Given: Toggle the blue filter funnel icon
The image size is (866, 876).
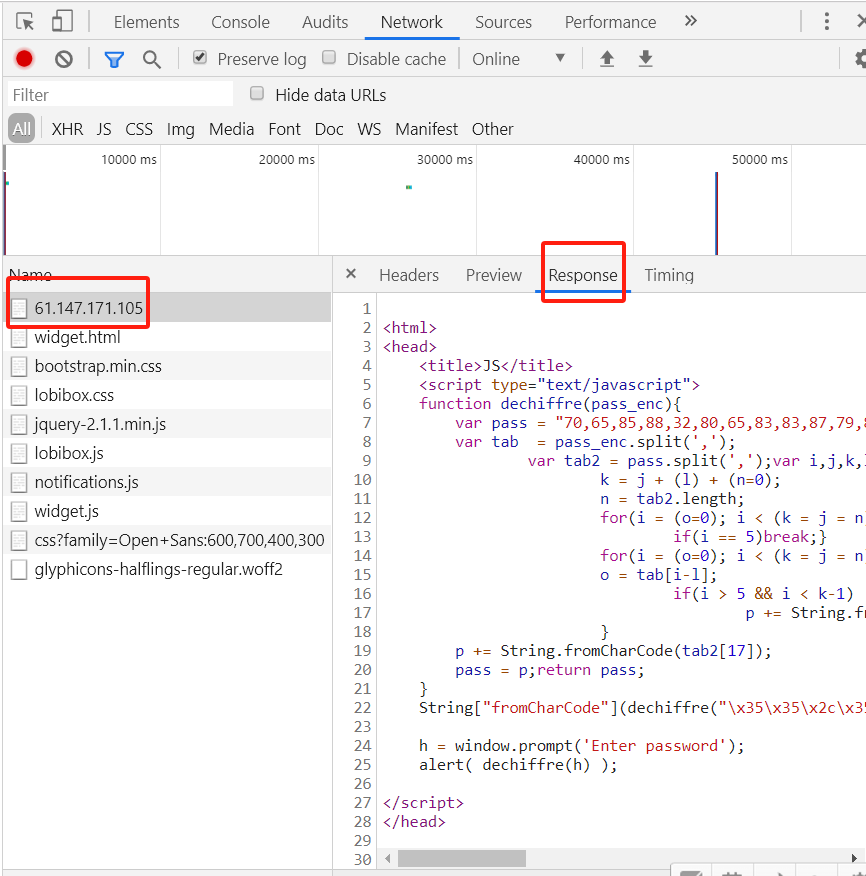Looking at the screenshot, I should tap(114, 59).
